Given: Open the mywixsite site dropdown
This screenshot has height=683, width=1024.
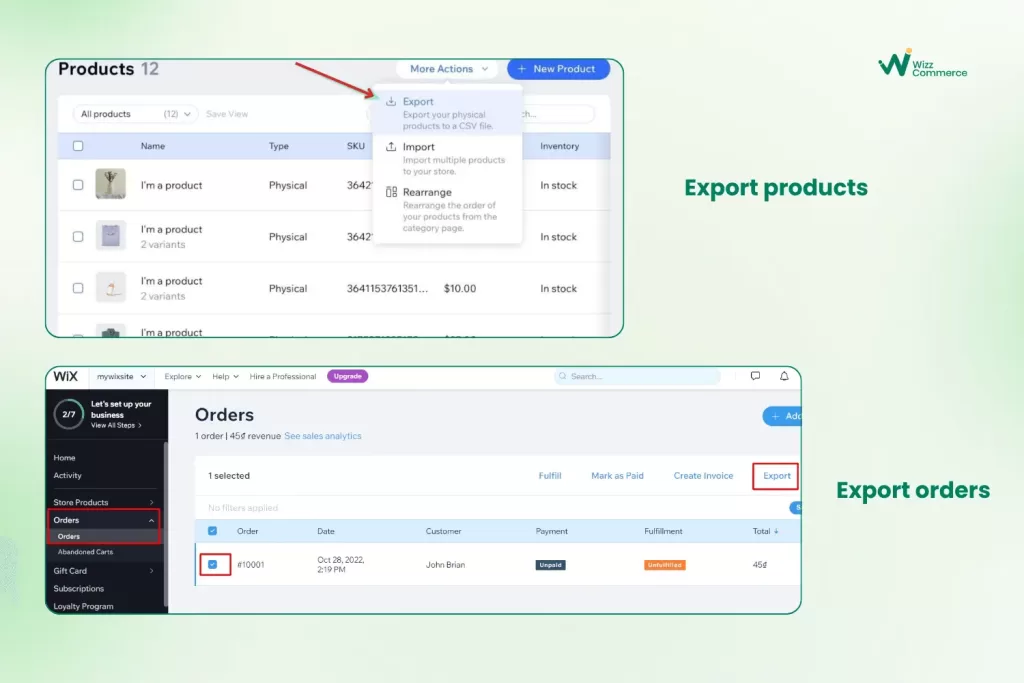Looking at the screenshot, I should point(121,376).
